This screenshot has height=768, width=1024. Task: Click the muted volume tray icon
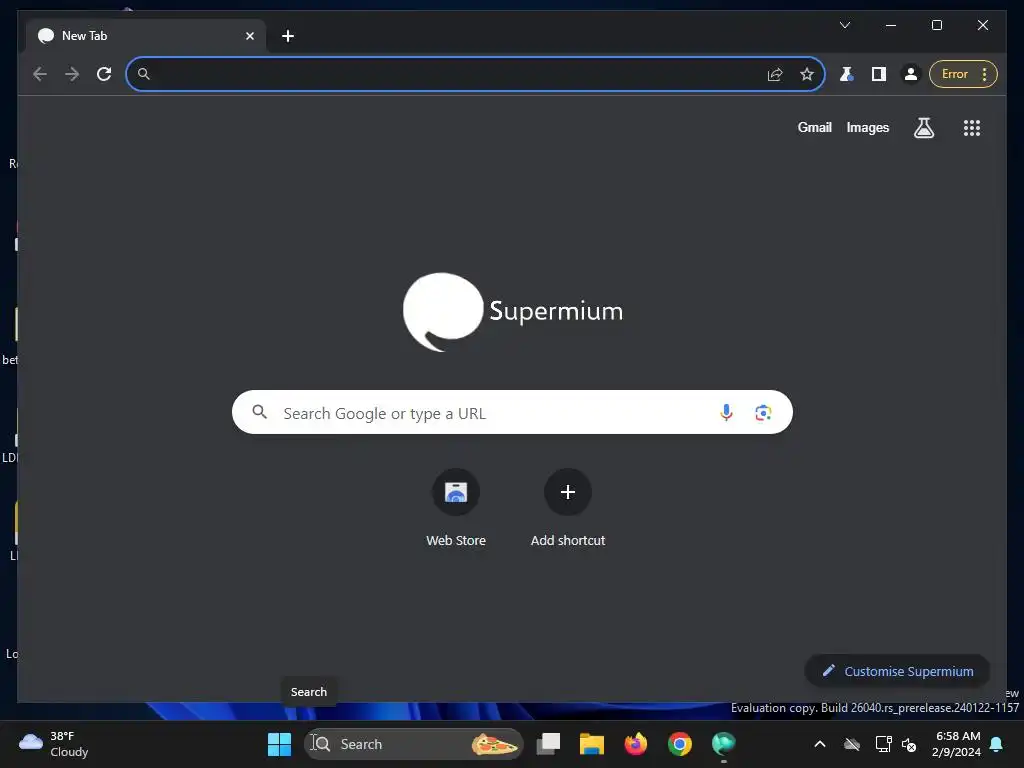[908, 744]
